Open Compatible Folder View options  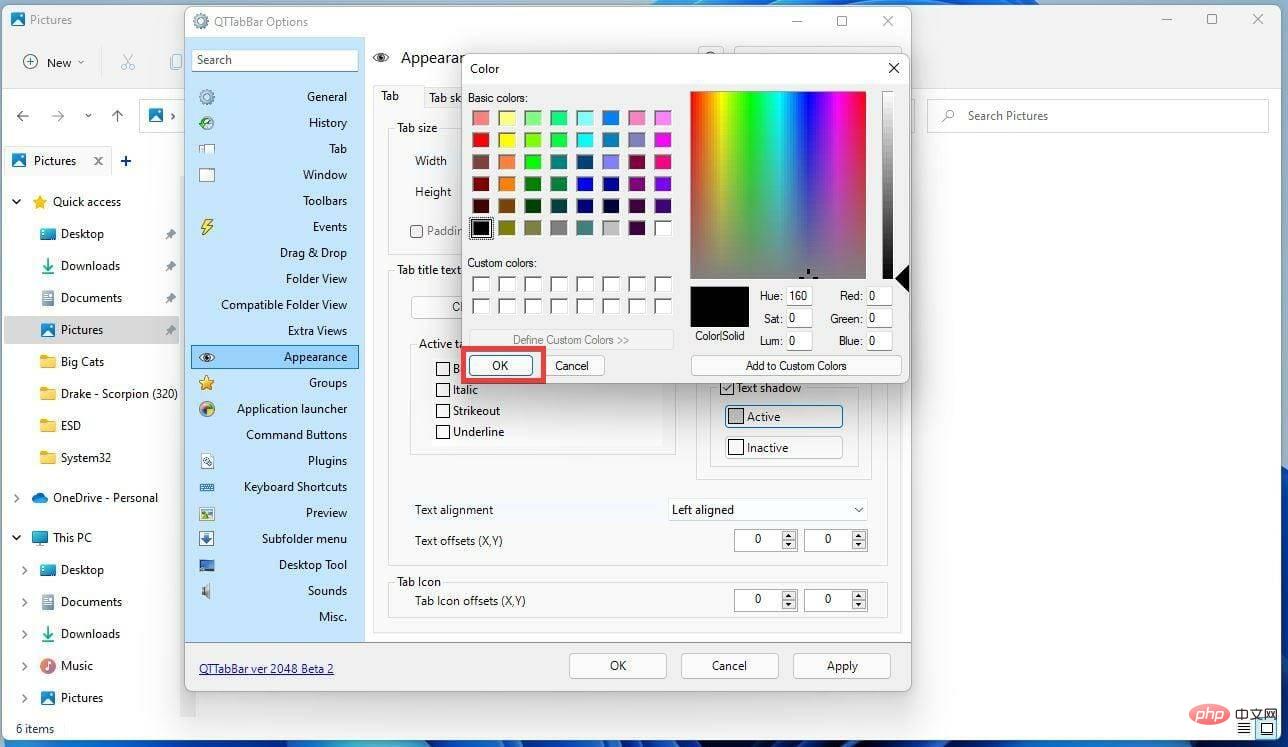coord(284,305)
